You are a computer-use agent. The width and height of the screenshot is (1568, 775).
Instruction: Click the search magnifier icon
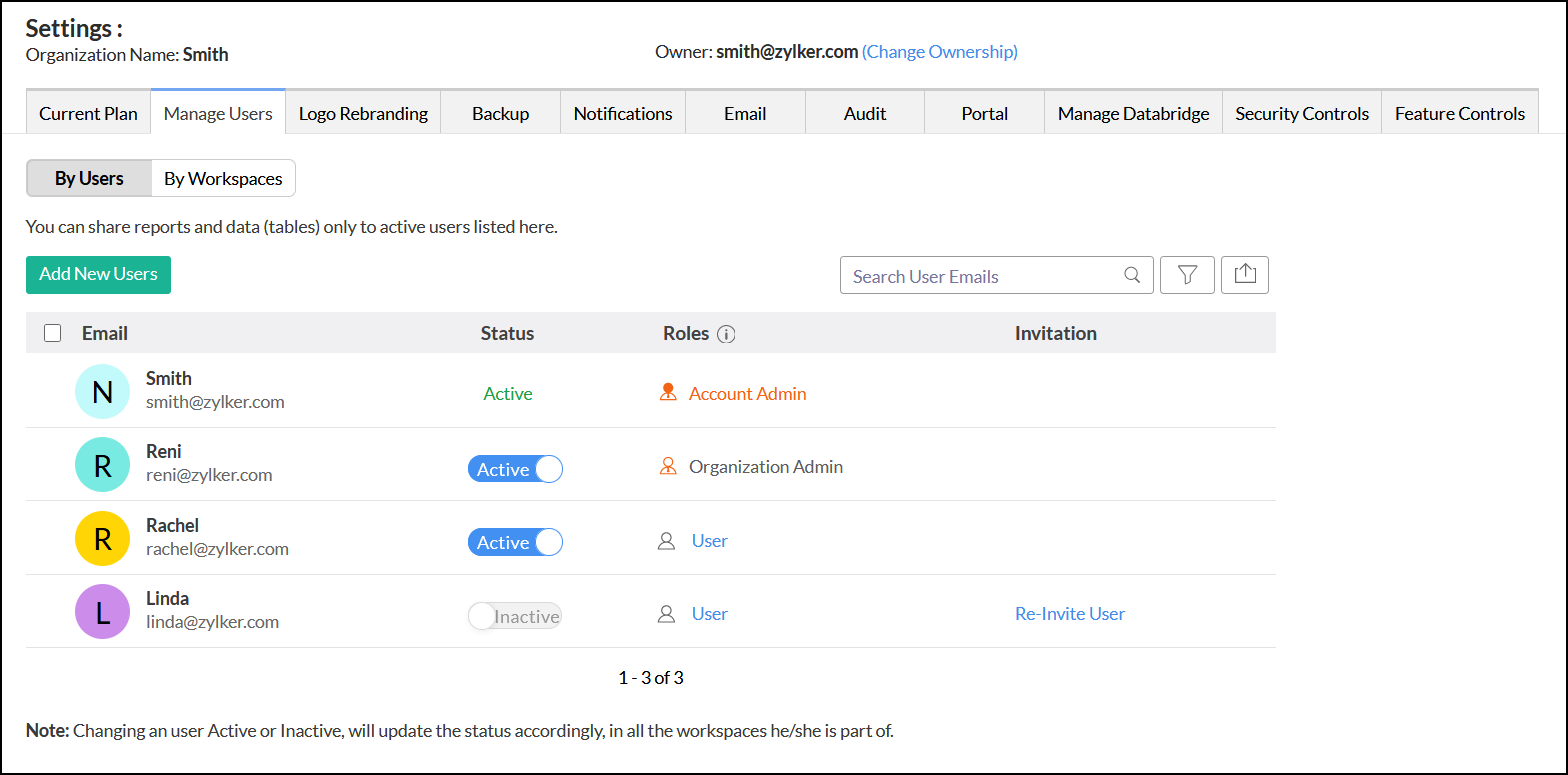coord(1132,275)
